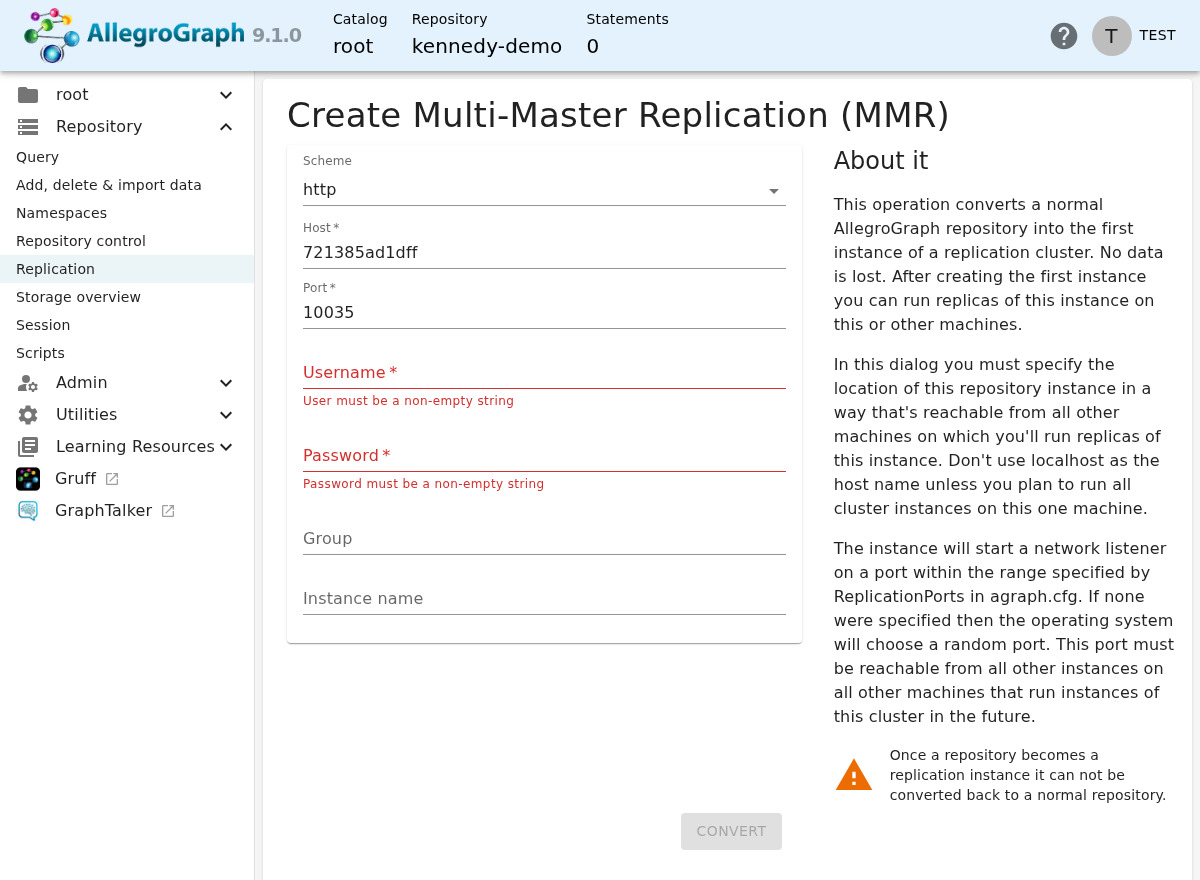Image resolution: width=1200 pixels, height=880 pixels.
Task: Focus the Host field with 721385ad1dff
Action: (544, 253)
